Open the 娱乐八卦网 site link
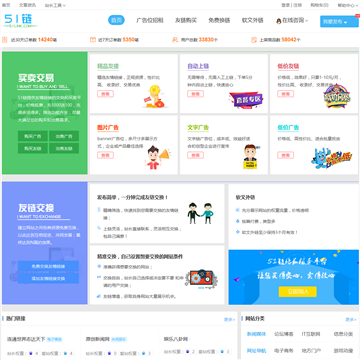360x360 pixels. (x=175, y=339)
